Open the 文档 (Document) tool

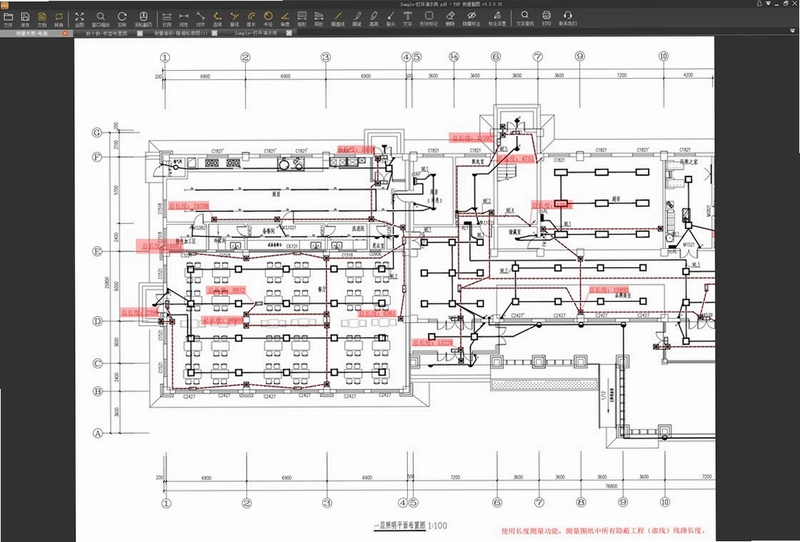(42, 19)
